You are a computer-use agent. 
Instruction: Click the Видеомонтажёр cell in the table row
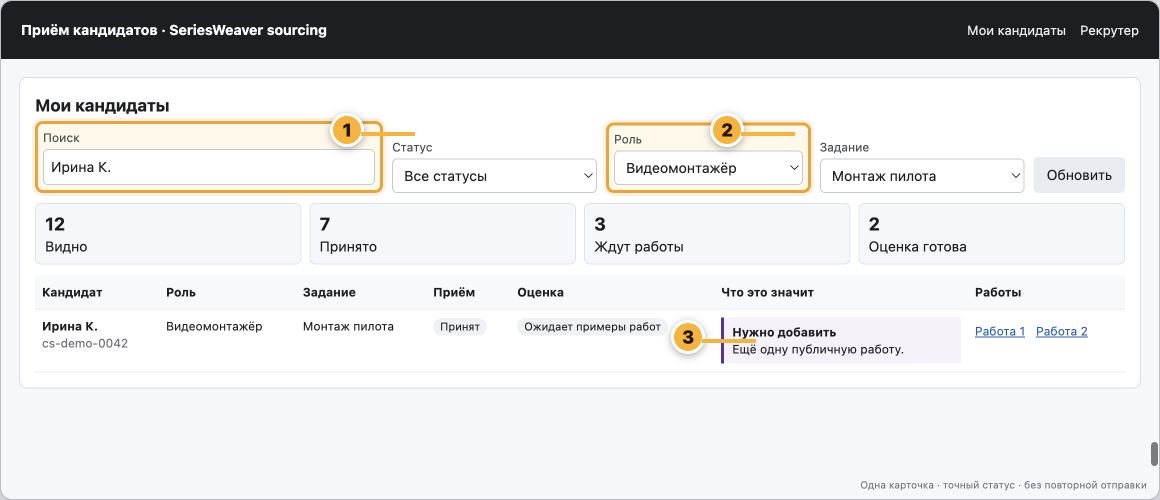pos(214,326)
